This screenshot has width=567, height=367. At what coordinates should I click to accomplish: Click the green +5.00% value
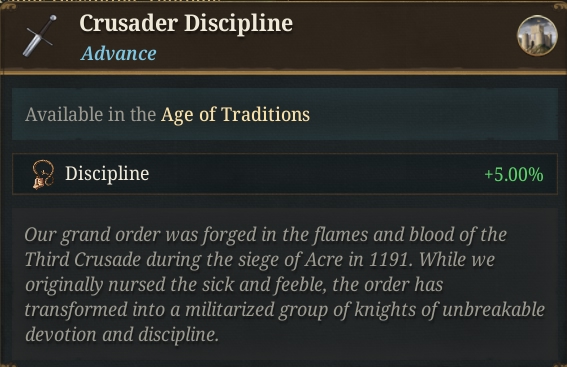pos(513,174)
